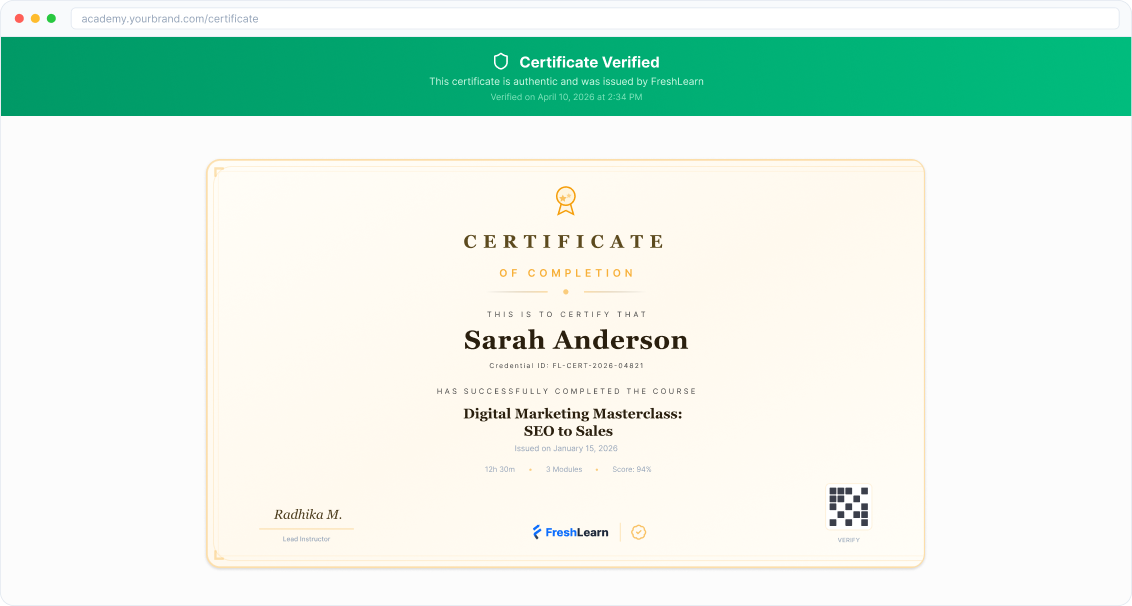
Task: Select the Credential ID FL-CERT-2026-04821 text
Action: point(566,365)
